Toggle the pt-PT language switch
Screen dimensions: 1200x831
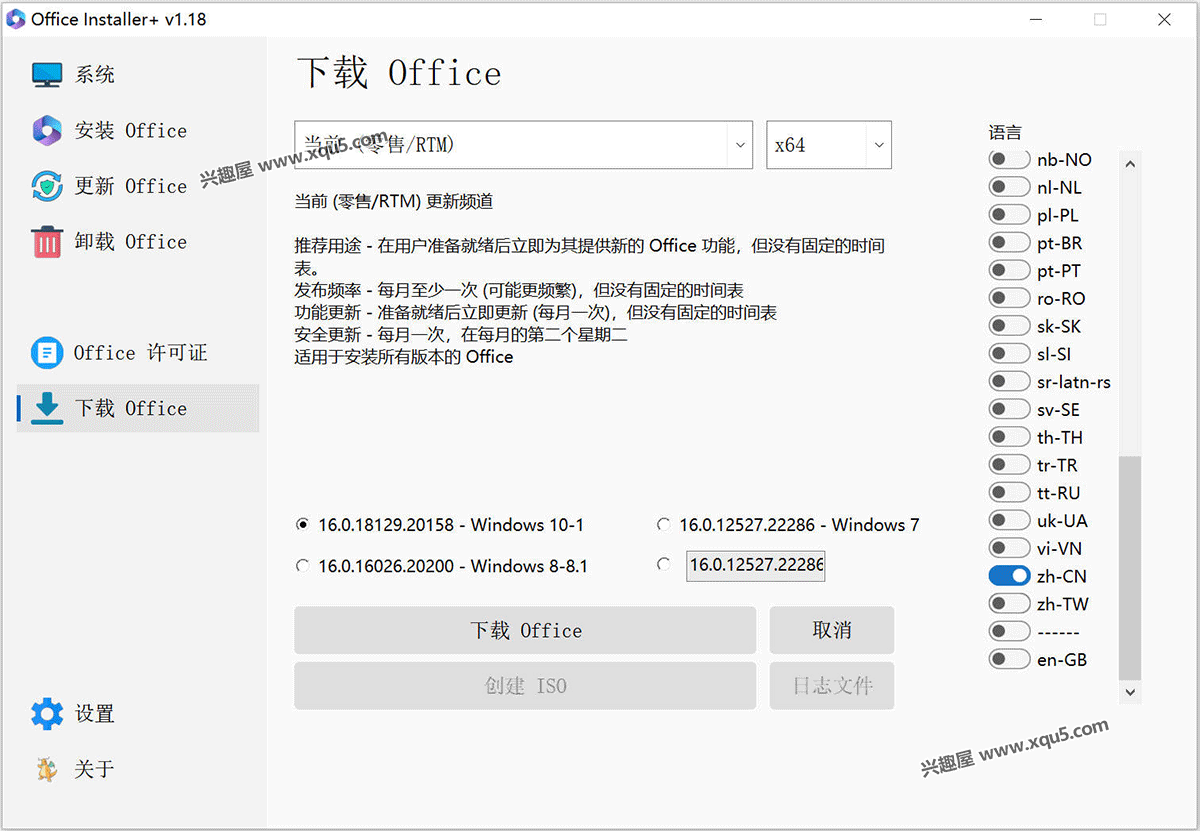1009,271
